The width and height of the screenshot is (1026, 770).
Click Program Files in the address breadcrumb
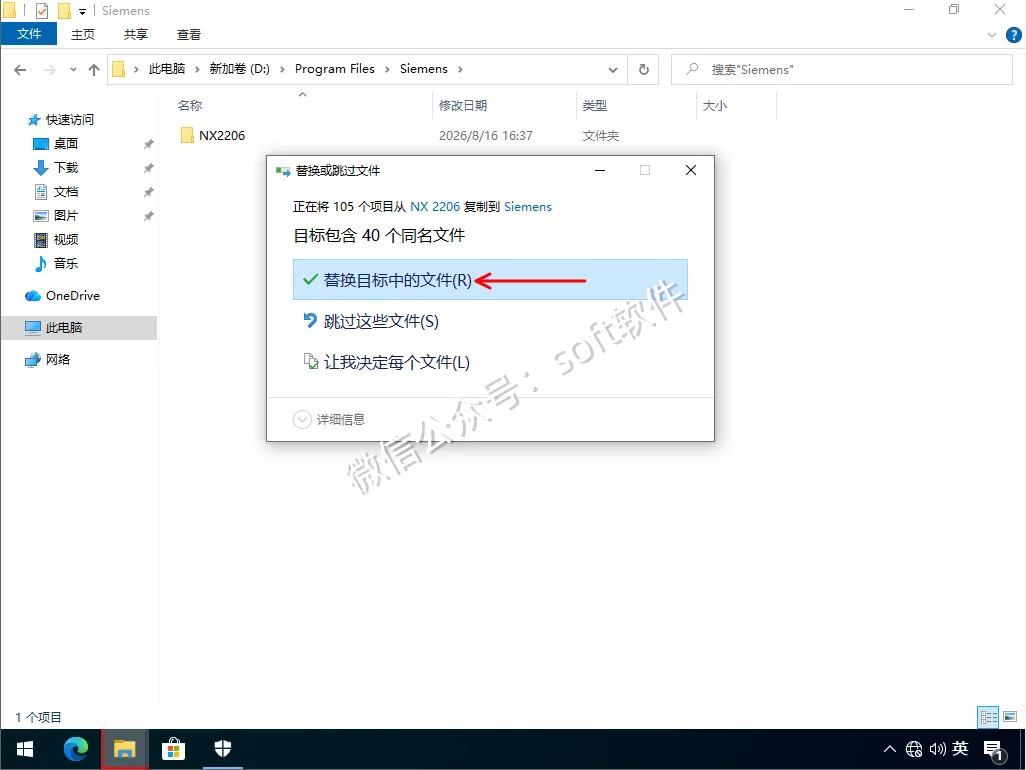coord(335,69)
